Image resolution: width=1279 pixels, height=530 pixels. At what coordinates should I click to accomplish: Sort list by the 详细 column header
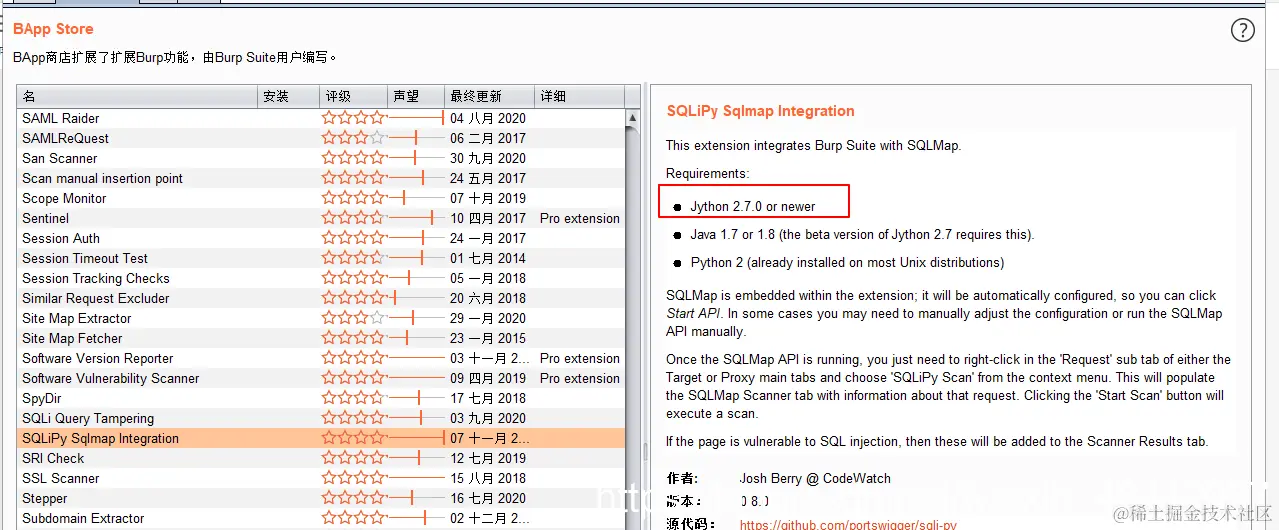(x=580, y=96)
